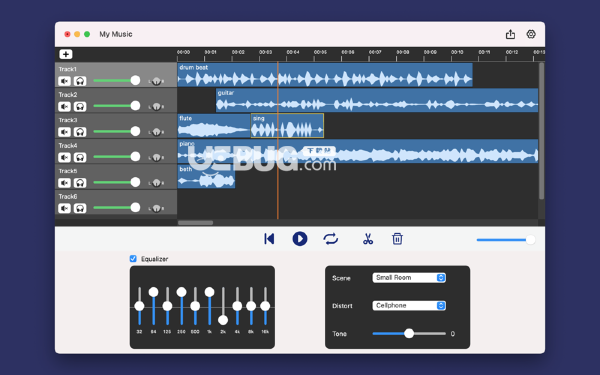
Task: Click Track1 pan knob
Action: click(x=156, y=81)
